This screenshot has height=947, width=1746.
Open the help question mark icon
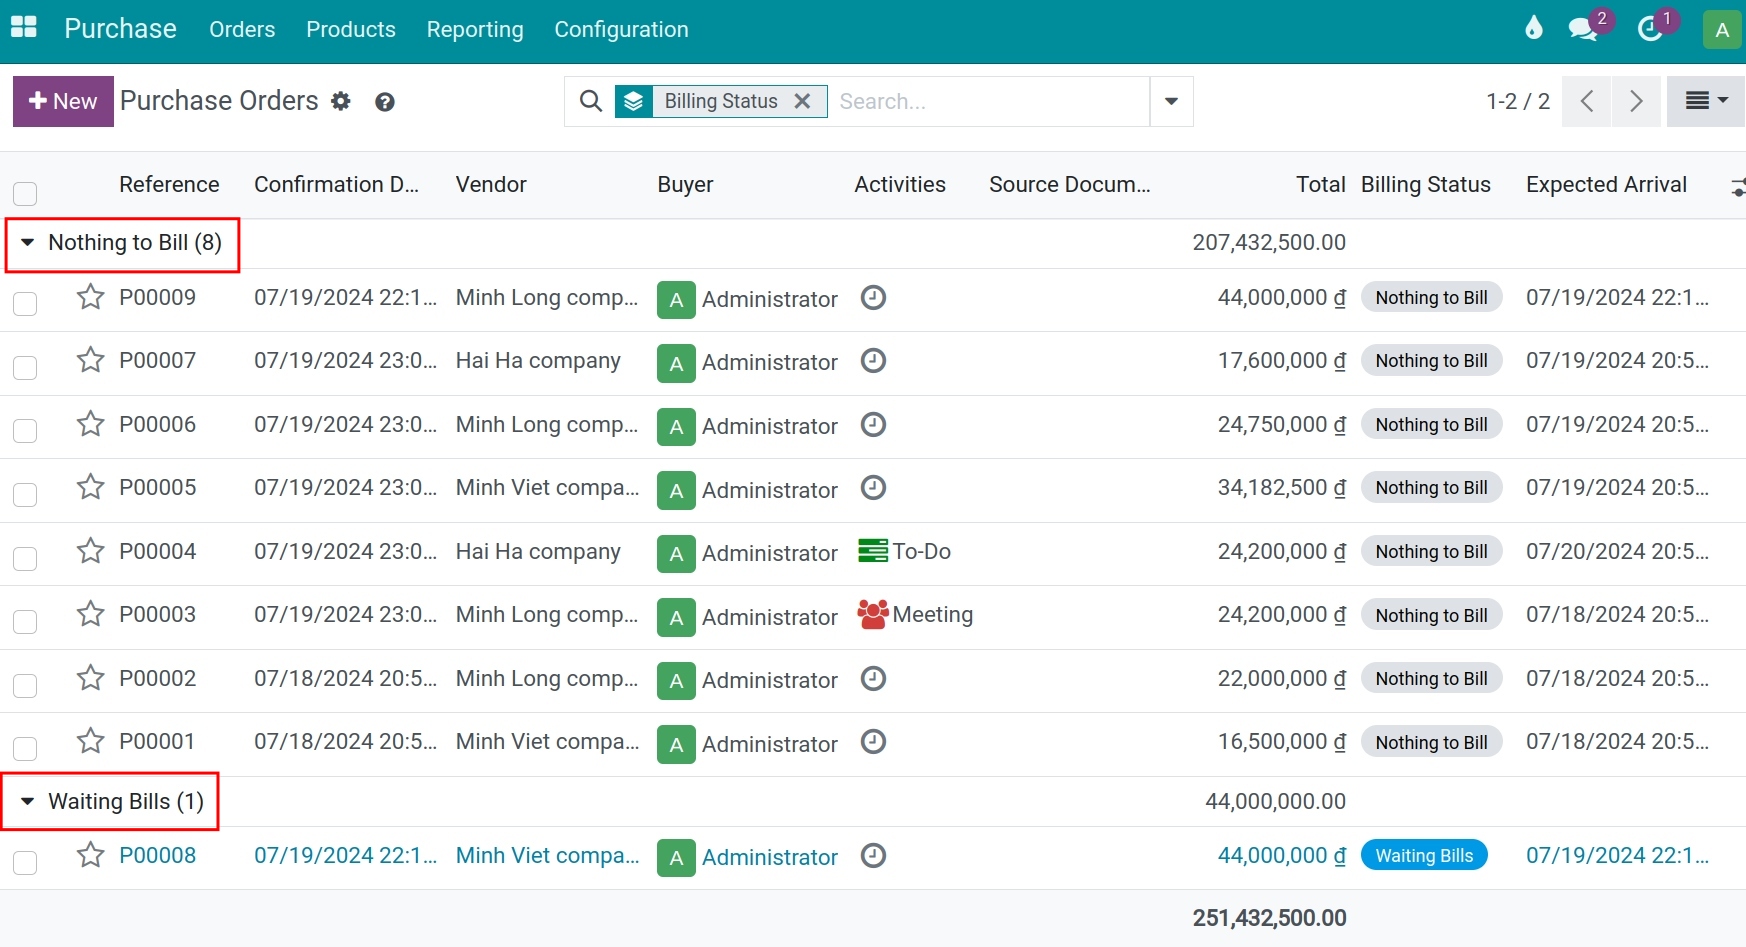tap(385, 102)
